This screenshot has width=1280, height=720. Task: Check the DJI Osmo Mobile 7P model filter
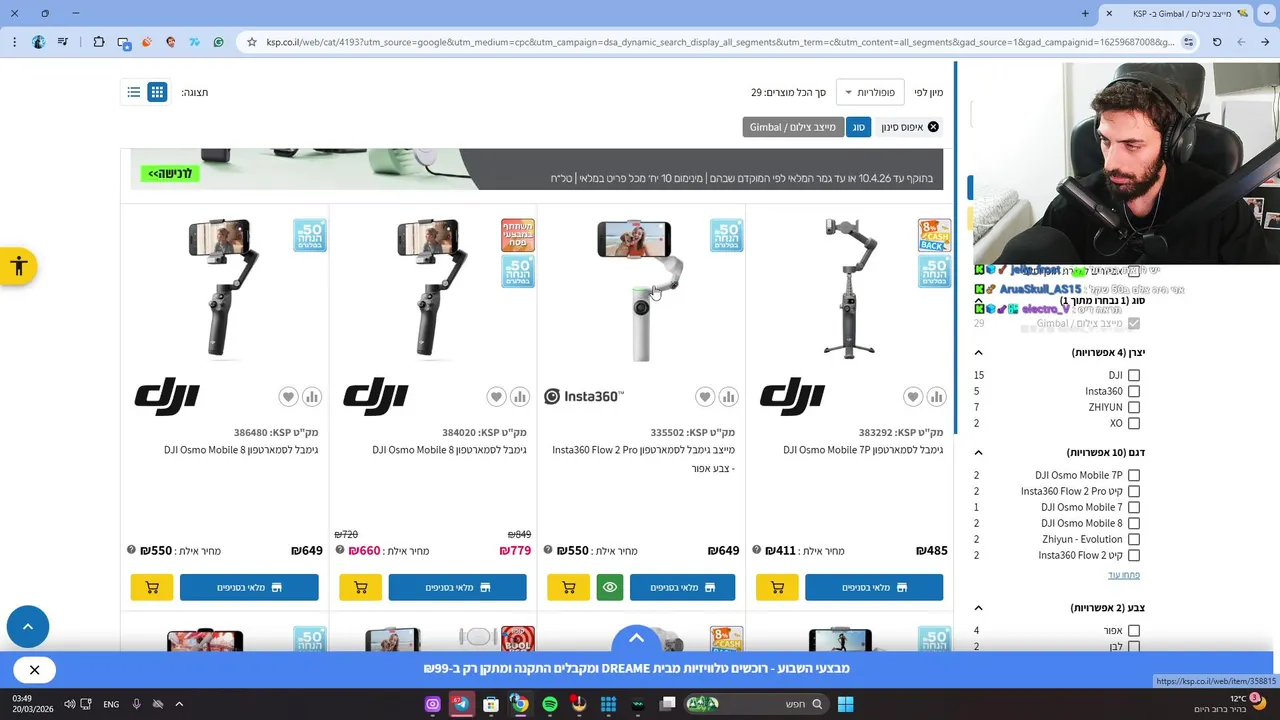pos(1134,475)
